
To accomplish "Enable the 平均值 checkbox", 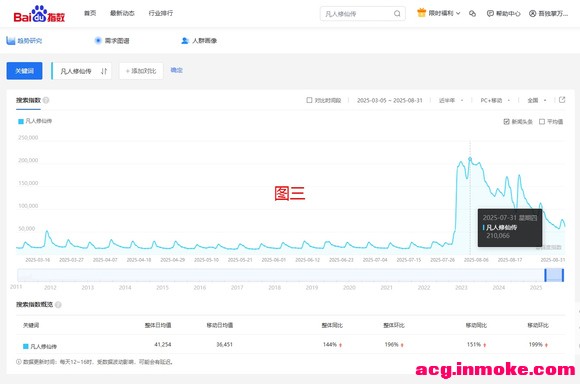I will pos(542,122).
